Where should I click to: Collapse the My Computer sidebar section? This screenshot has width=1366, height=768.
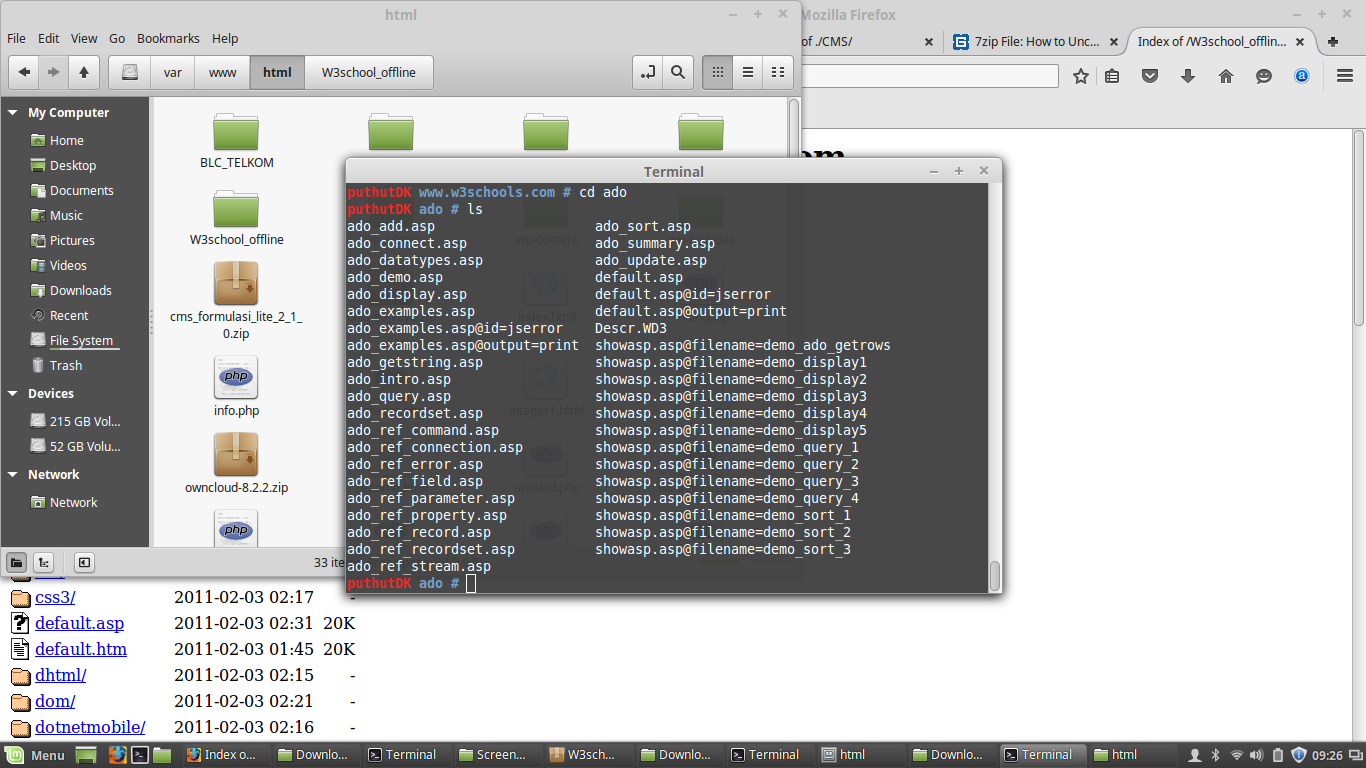(x=13, y=113)
